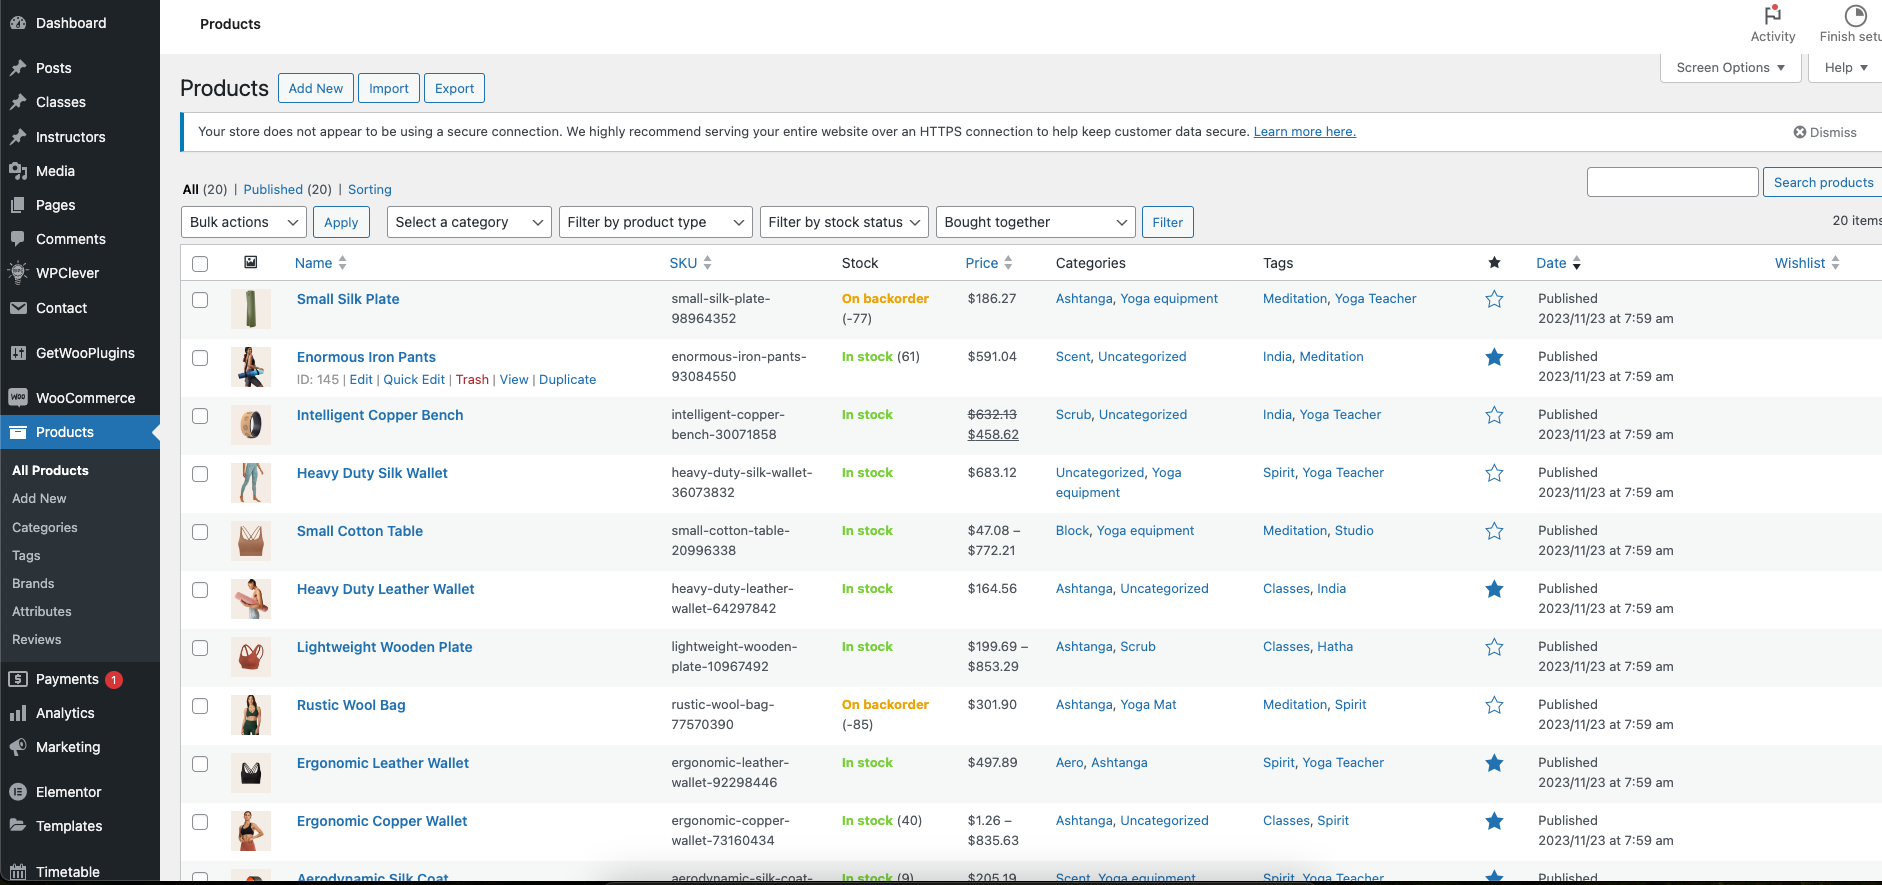Viewport: 1882px width, 885px height.
Task: Click the Analytics bar chart icon
Action: point(18,713)
